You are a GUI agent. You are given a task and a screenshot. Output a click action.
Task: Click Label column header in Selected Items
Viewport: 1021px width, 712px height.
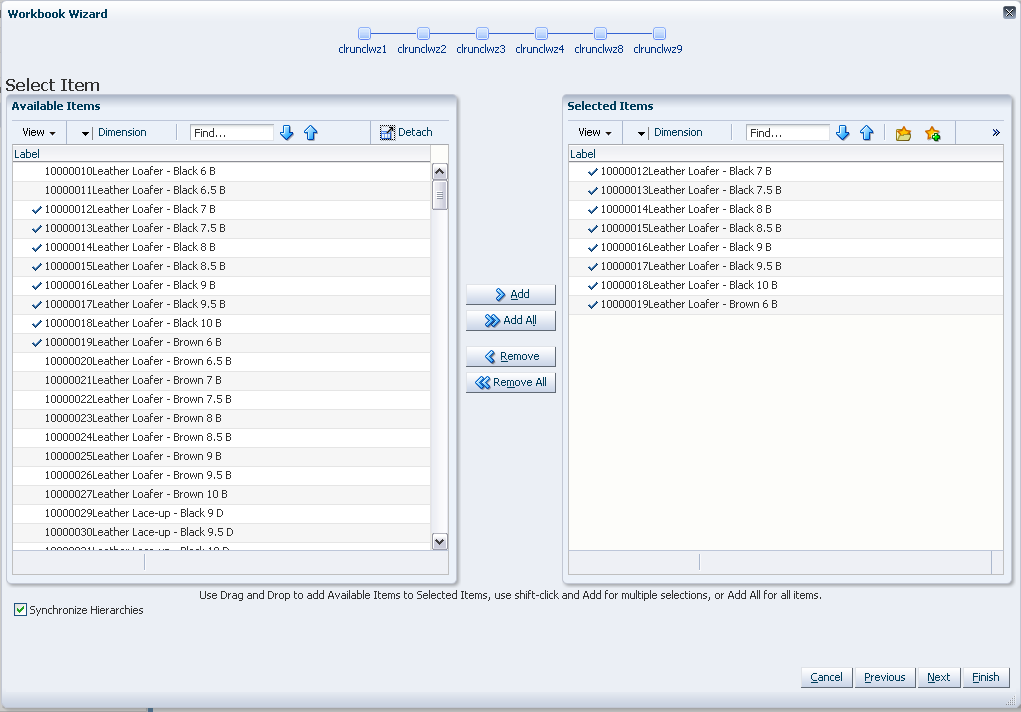point(786,154)
